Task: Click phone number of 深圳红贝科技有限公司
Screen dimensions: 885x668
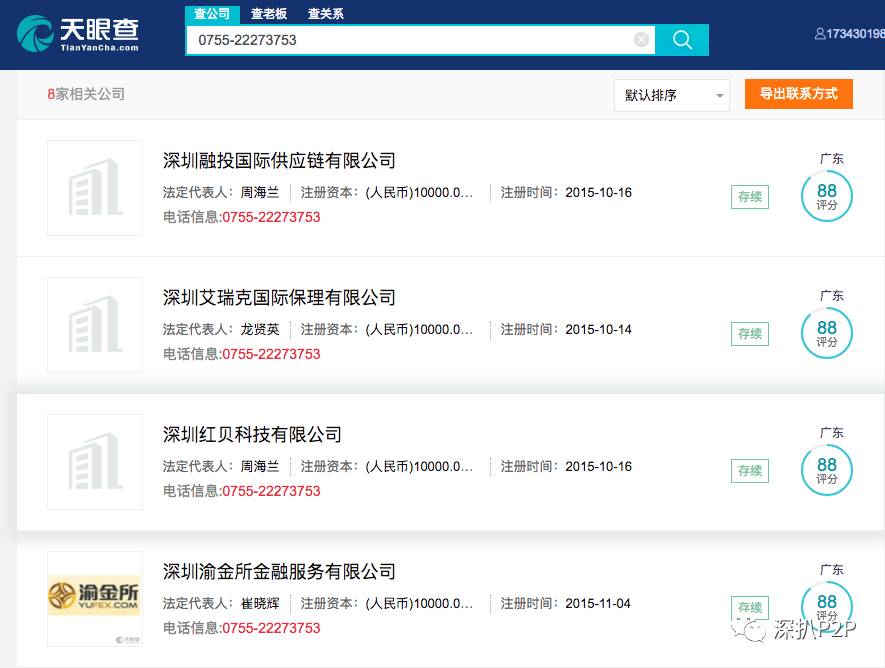Action: point(271,491)
